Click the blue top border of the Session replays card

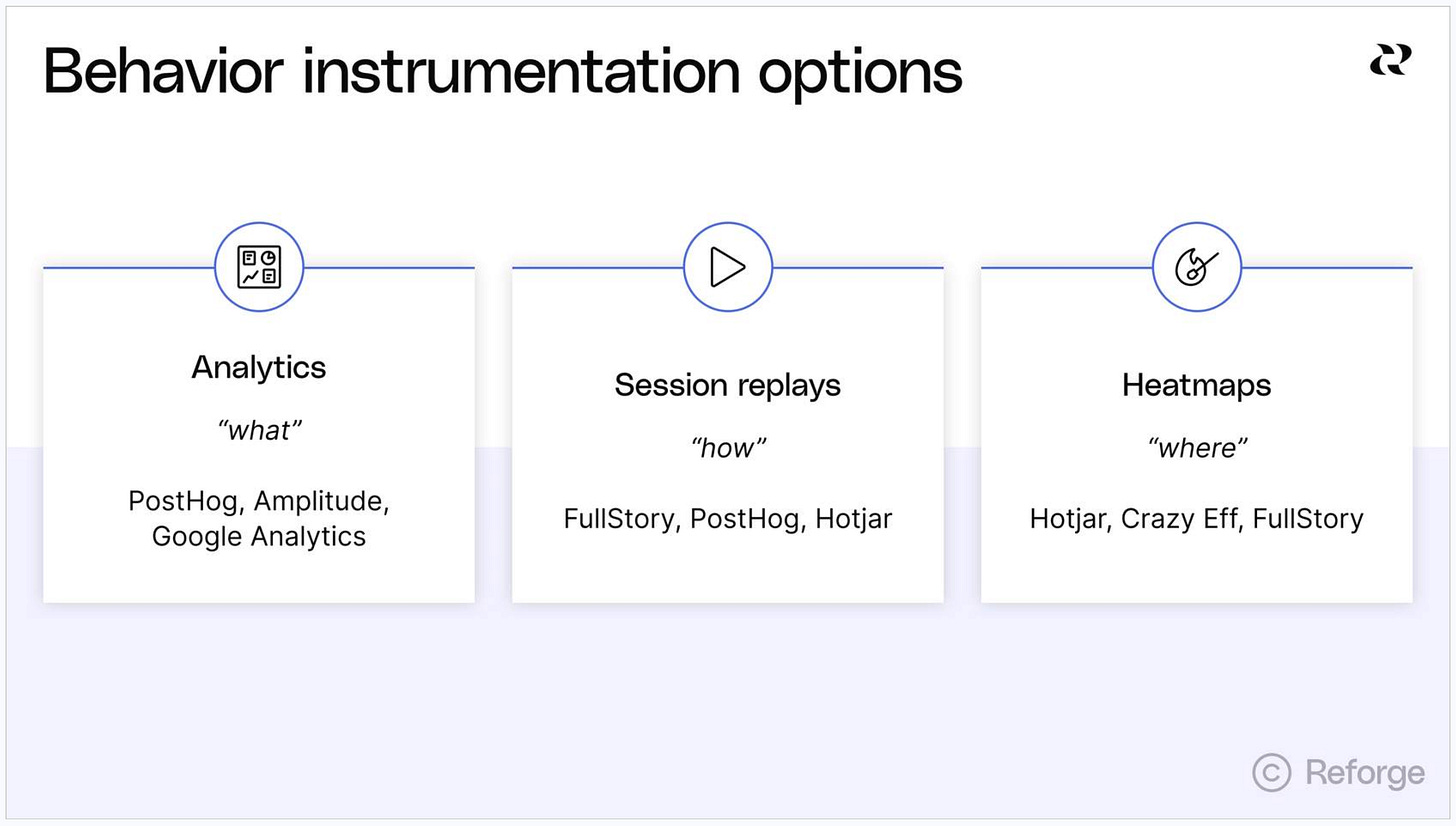pos(860,268)
